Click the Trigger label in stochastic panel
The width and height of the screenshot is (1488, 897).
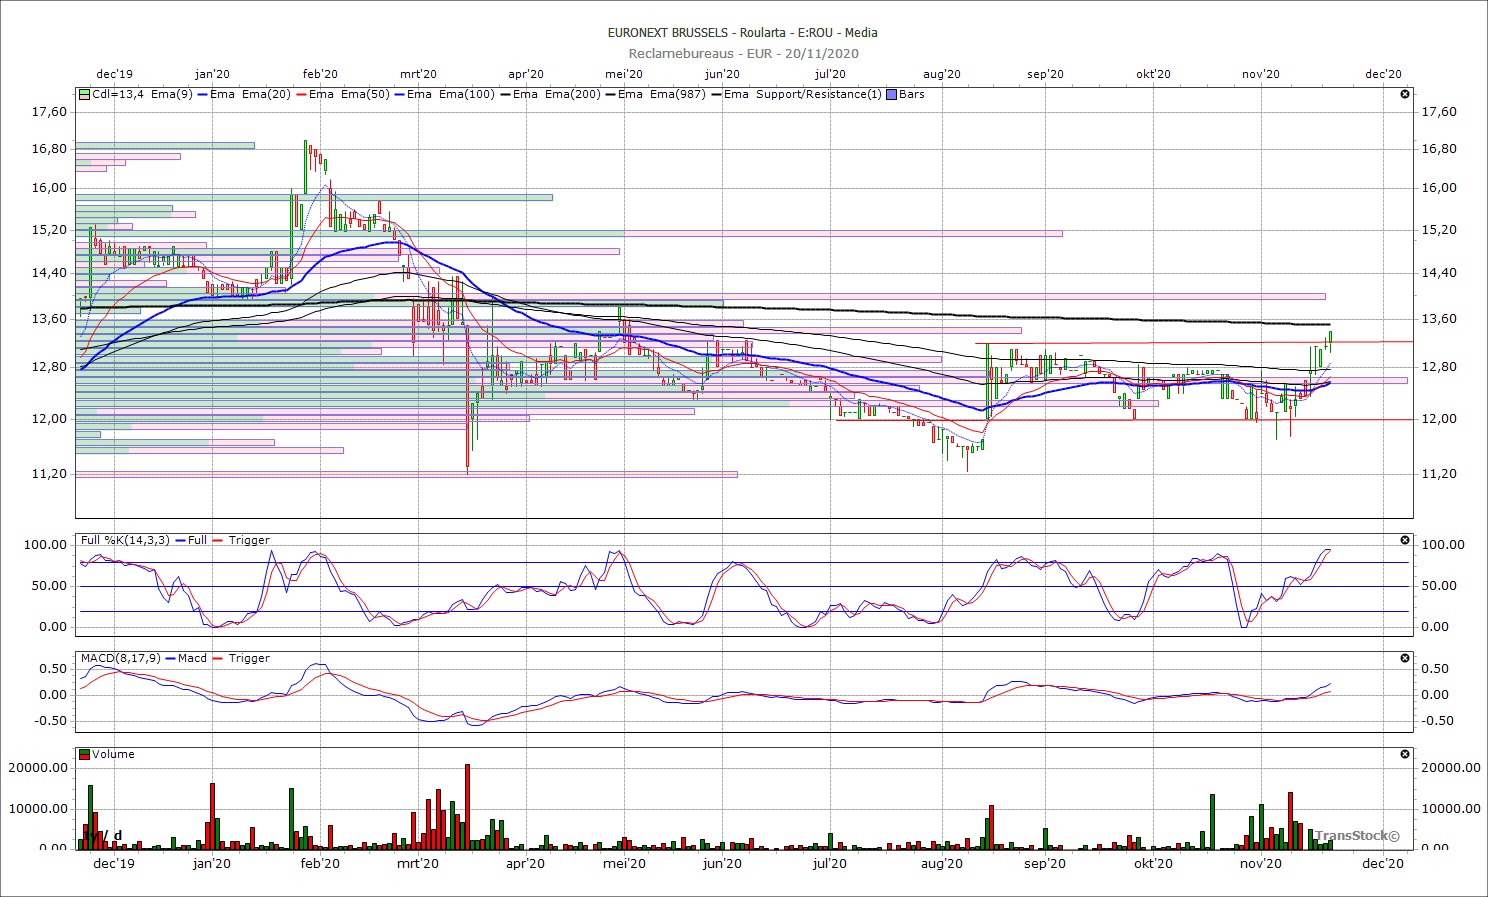249,540
